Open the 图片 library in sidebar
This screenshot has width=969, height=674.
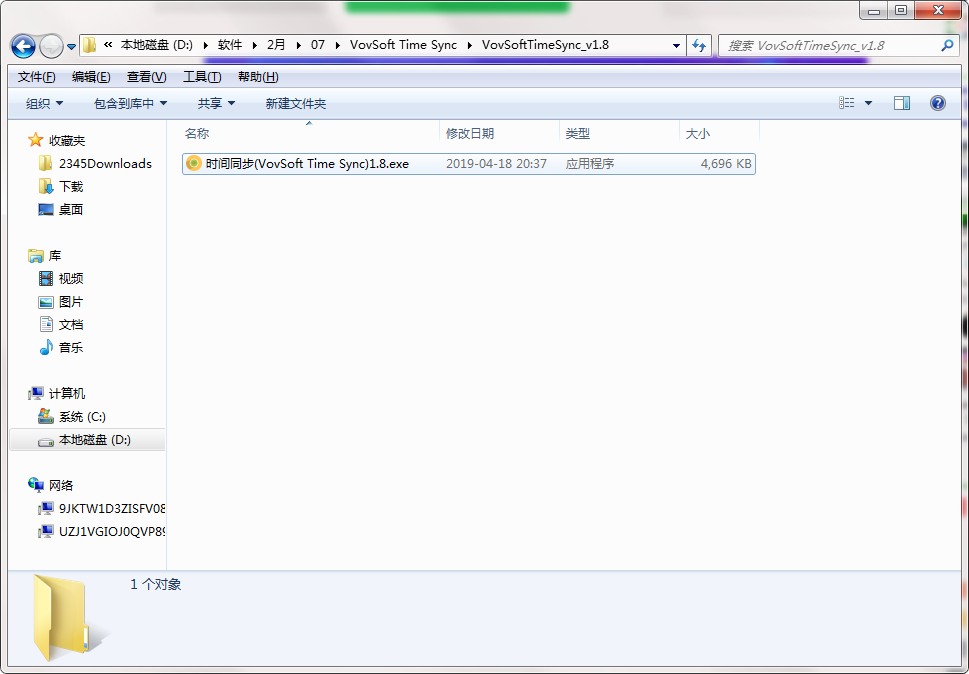(69, 301)
